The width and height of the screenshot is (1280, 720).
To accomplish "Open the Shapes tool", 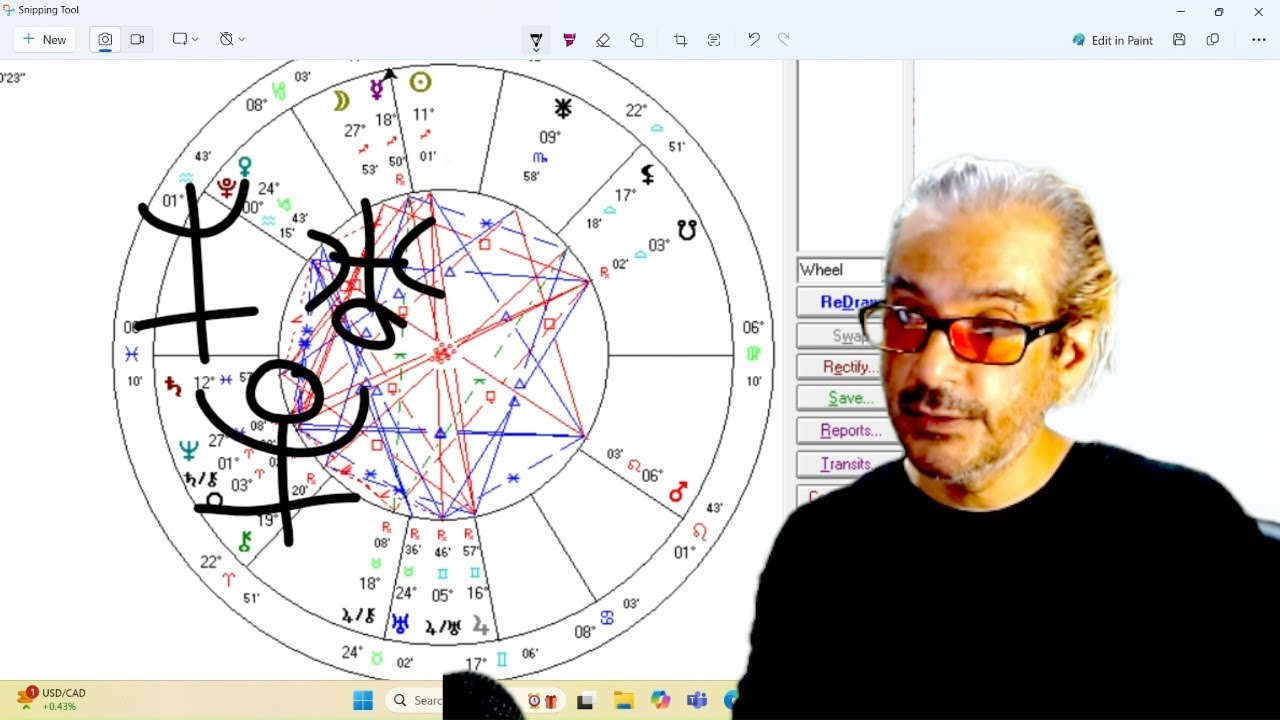I will tap(636, 40).
